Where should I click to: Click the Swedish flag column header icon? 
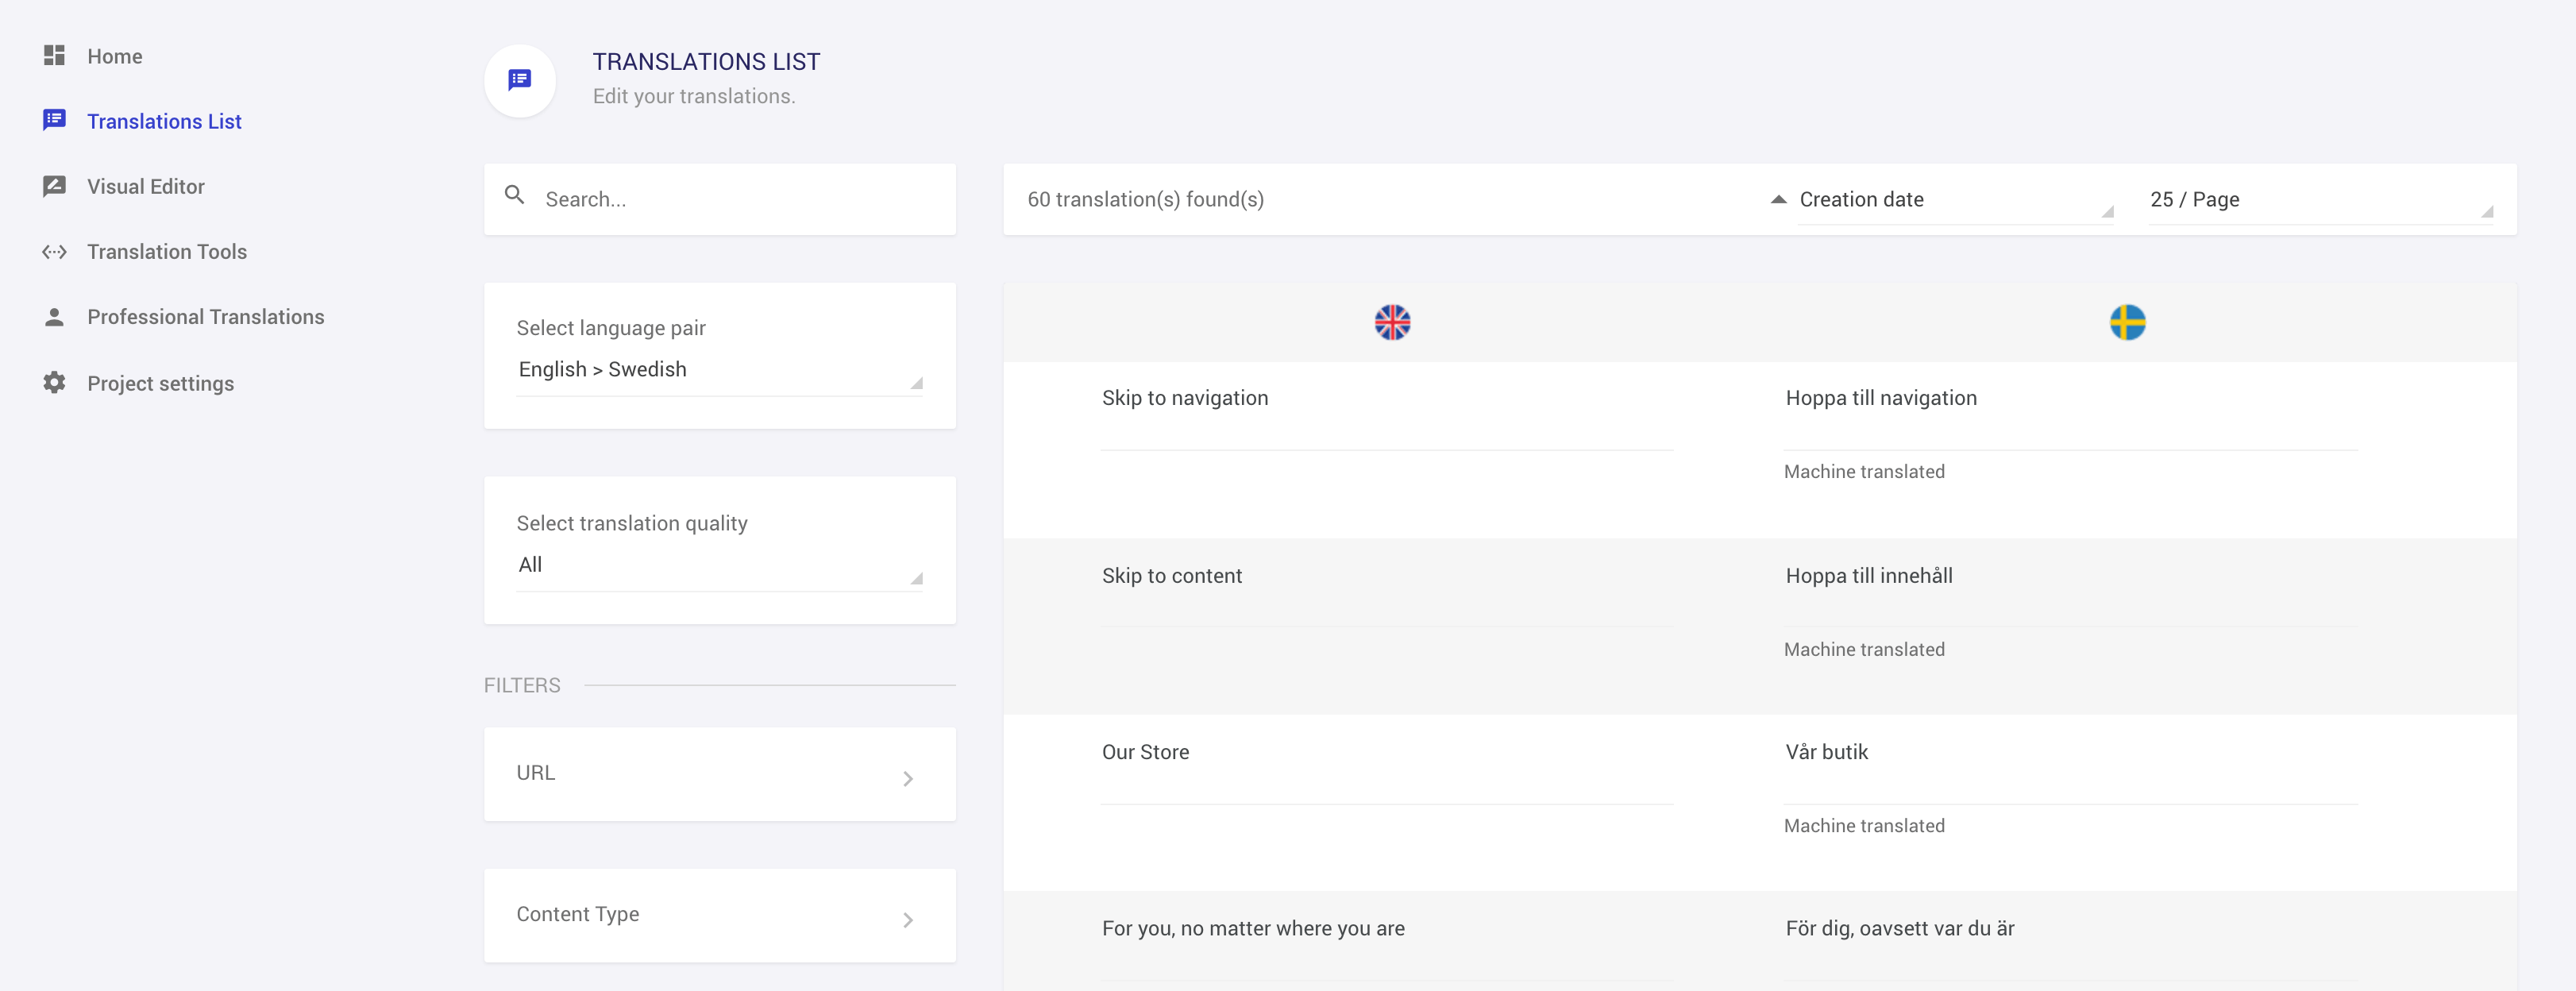pyautogui.click(x=2127, y=322)
